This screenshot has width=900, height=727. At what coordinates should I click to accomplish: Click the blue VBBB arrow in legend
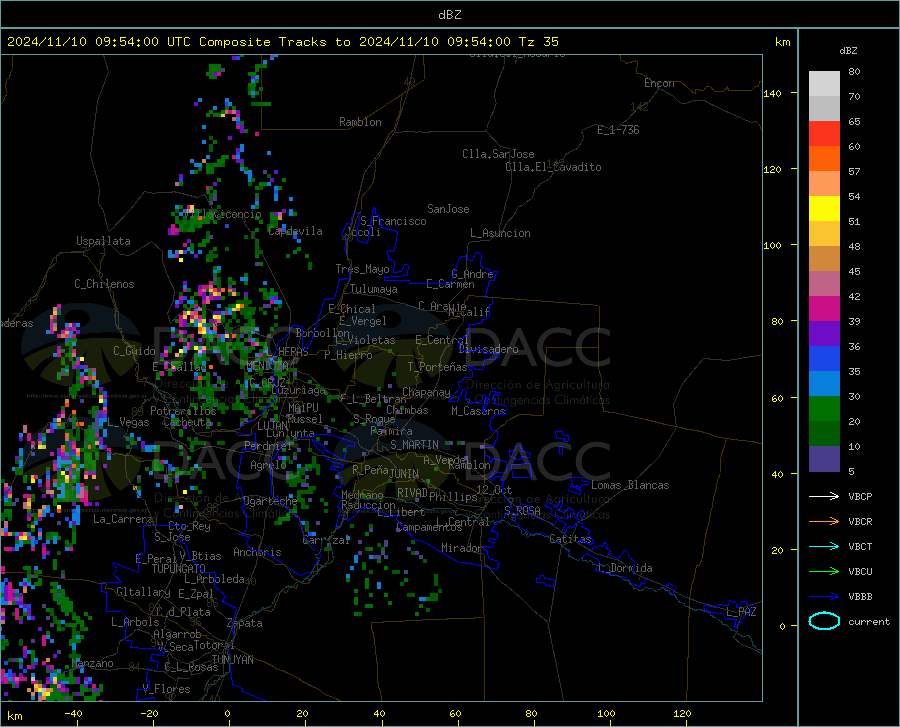(x=824, y=597)
